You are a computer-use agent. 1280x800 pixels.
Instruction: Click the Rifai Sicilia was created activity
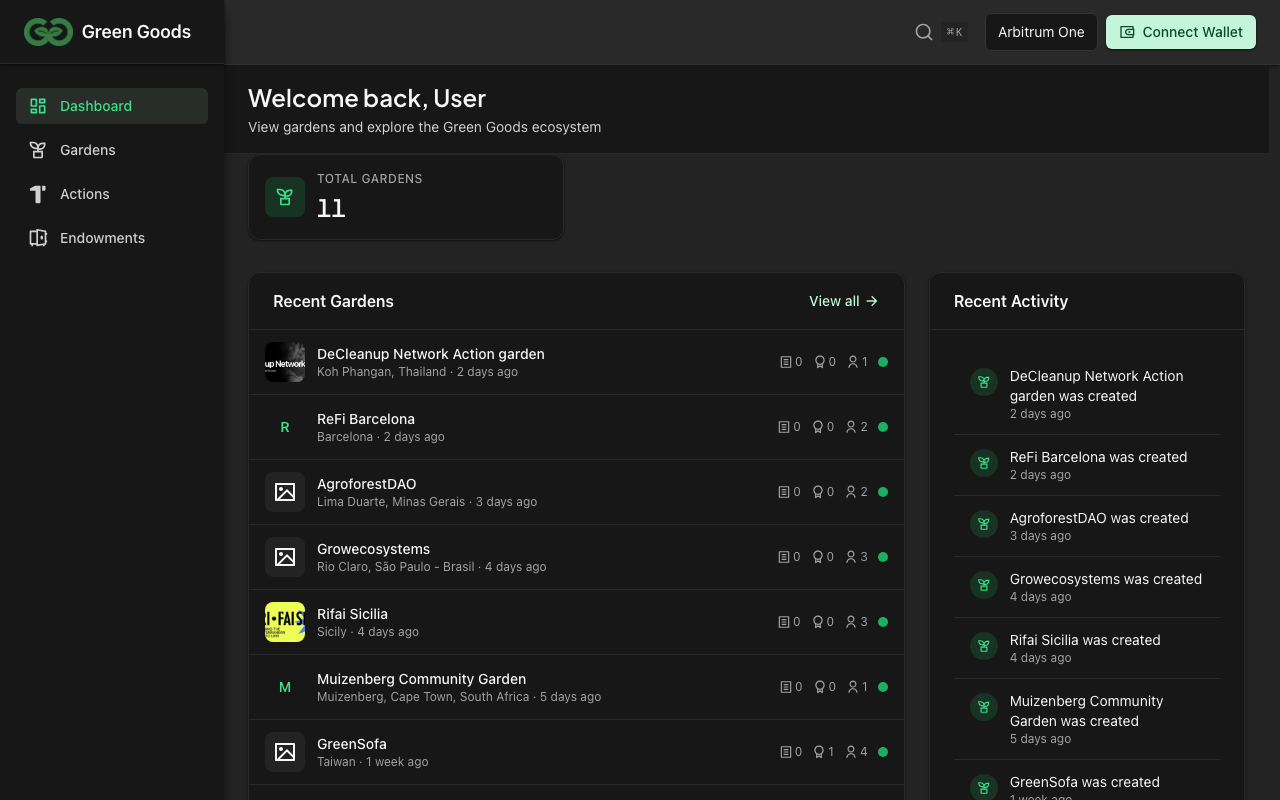1085,640
